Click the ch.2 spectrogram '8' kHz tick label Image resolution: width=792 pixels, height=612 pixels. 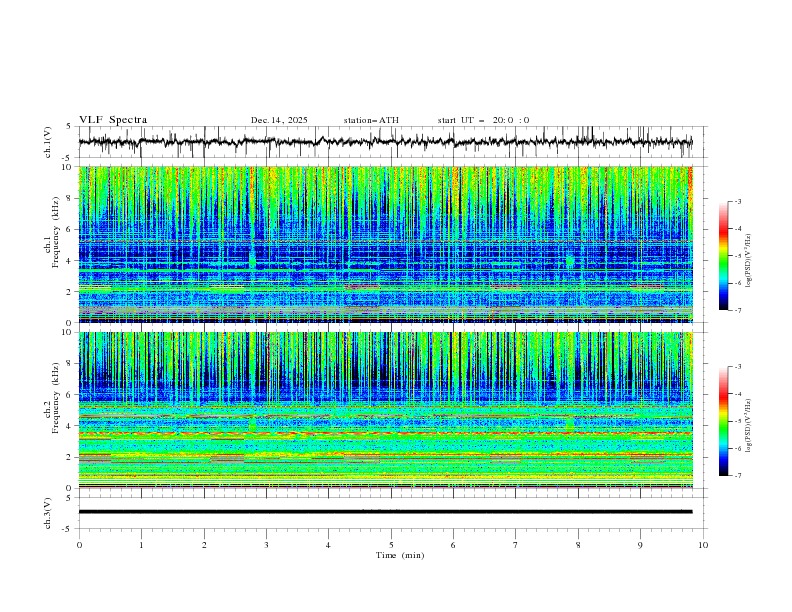tap(70, 364)
